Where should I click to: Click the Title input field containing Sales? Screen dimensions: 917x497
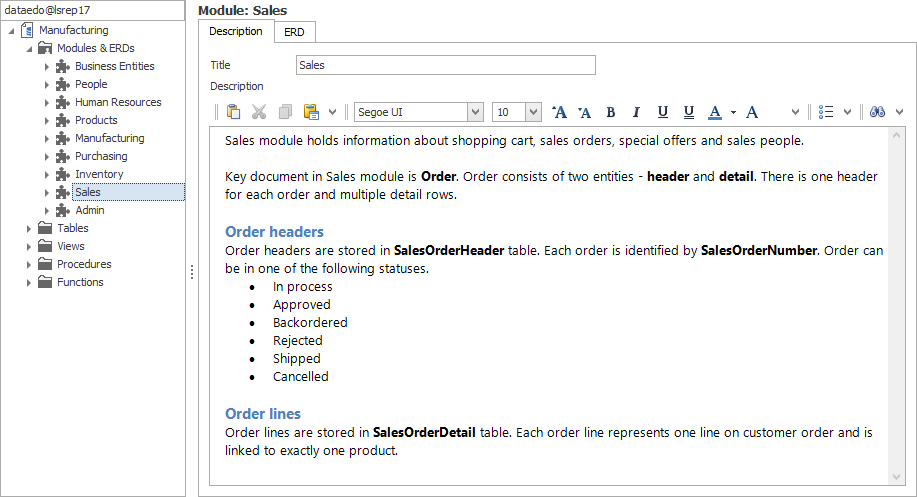445,65
